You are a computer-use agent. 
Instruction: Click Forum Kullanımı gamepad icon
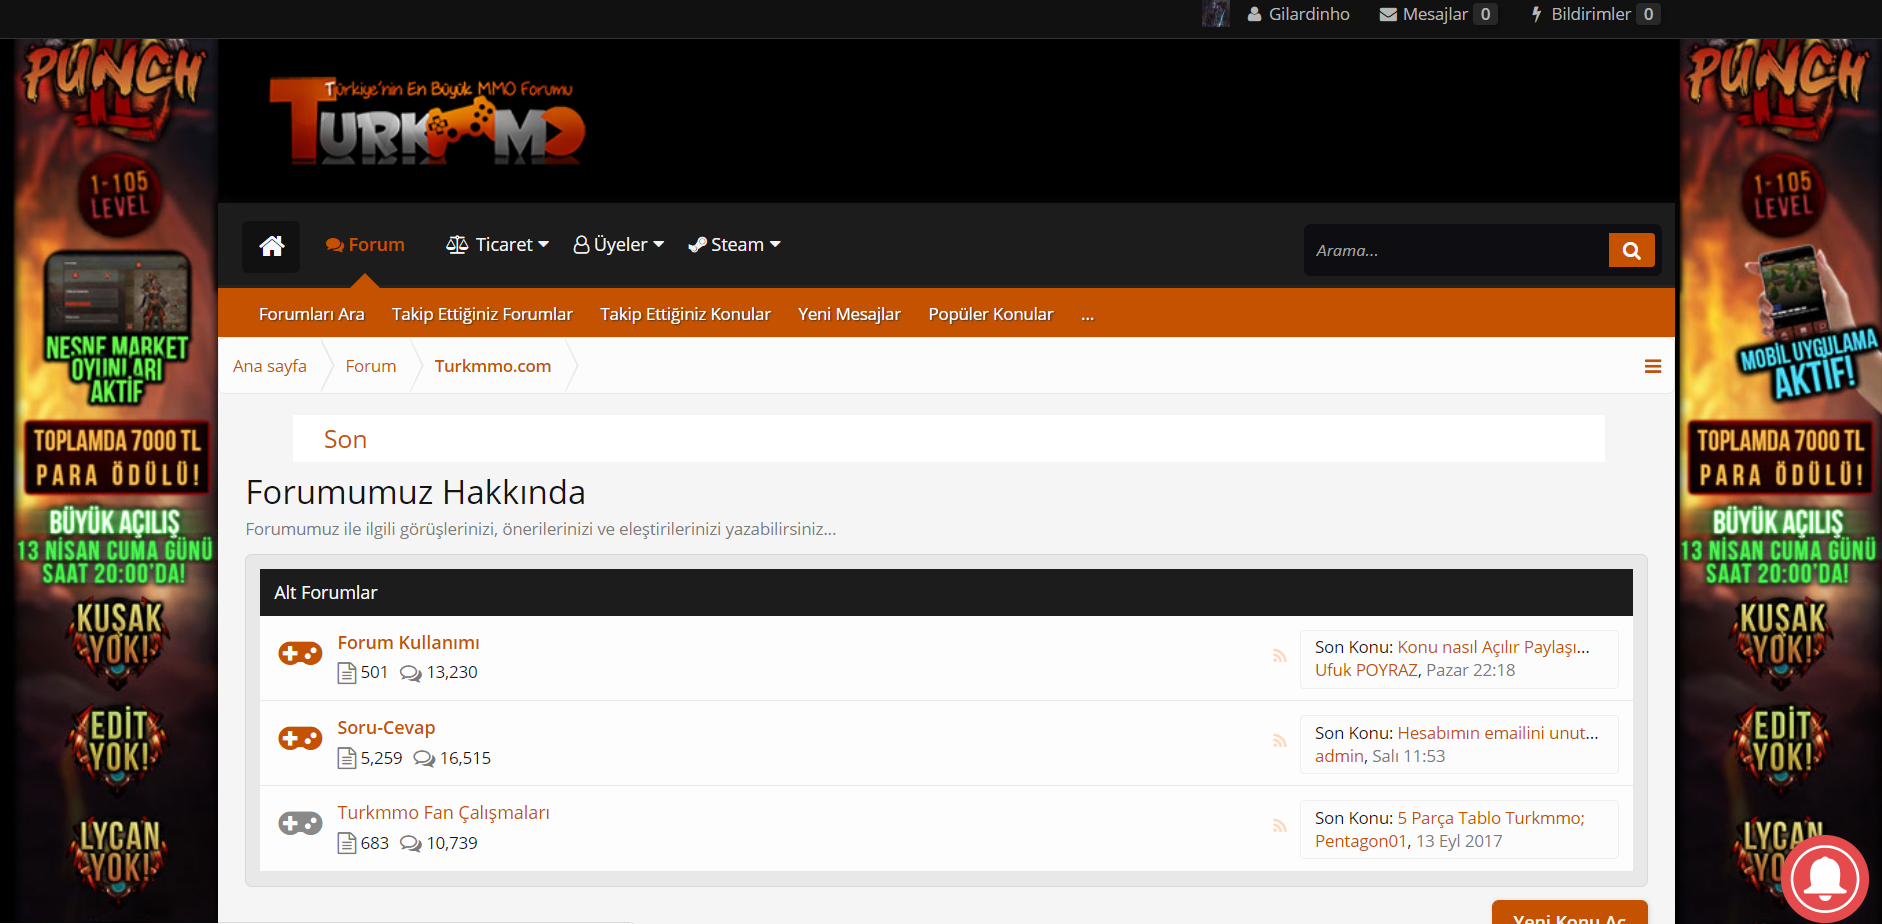tap(300, 653)
